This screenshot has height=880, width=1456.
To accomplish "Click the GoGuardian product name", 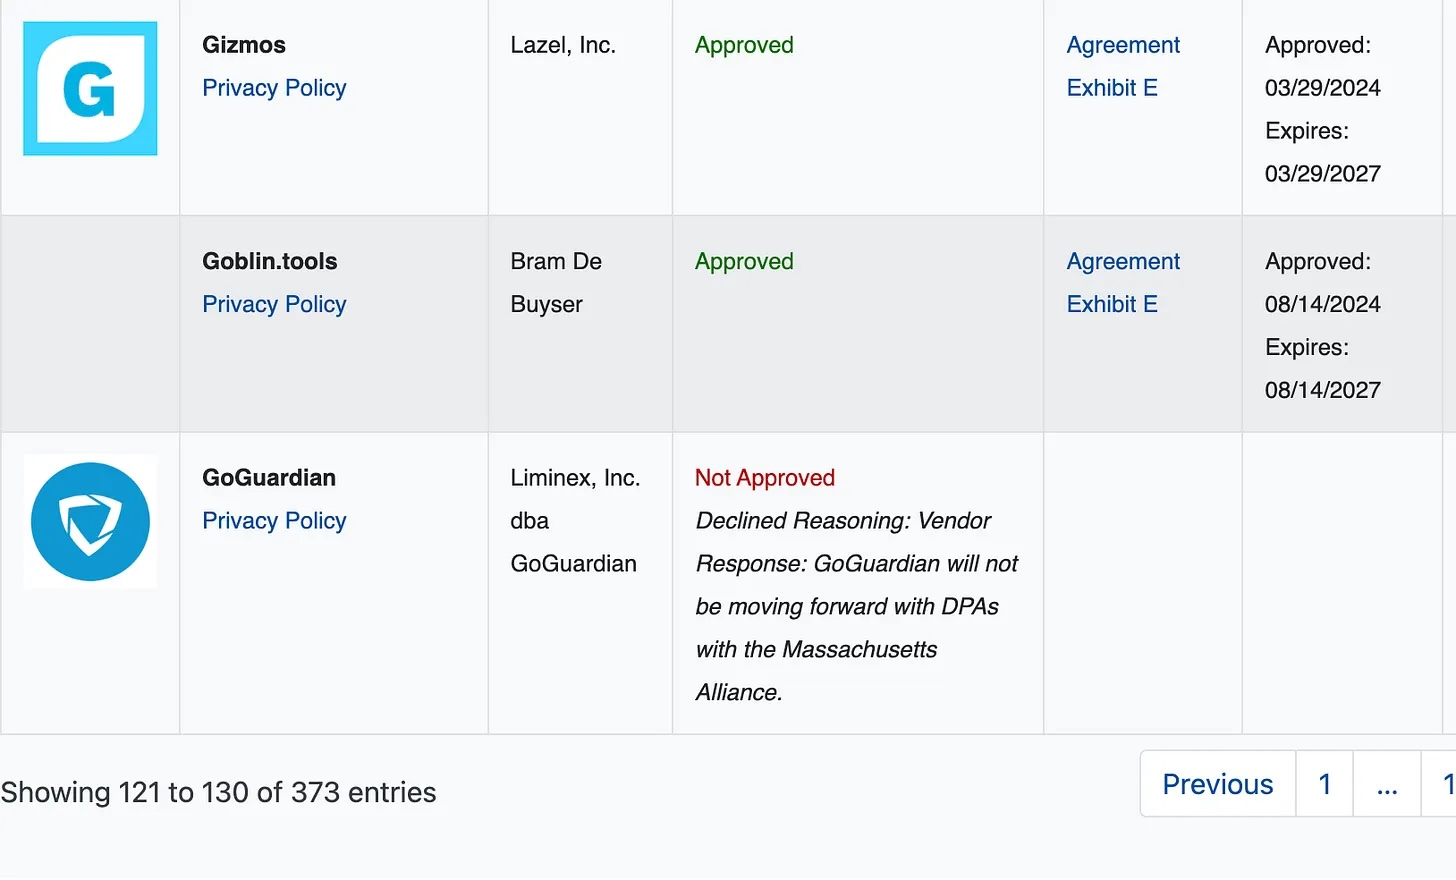I will point(269,478).
